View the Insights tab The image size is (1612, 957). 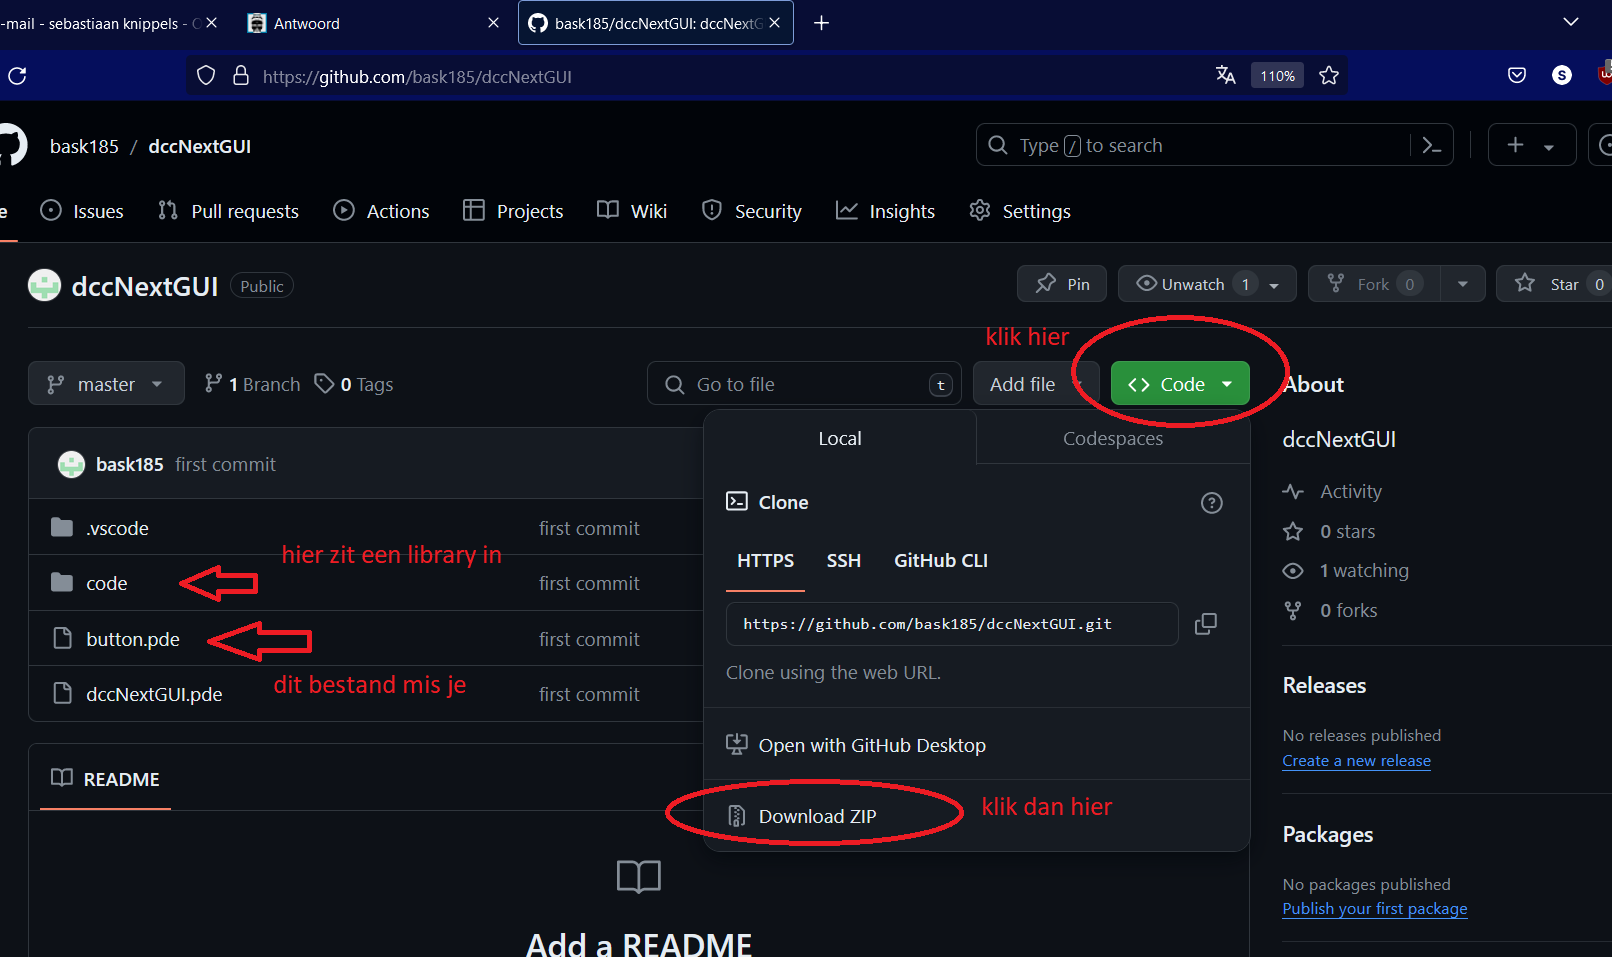tap(886, 211)
